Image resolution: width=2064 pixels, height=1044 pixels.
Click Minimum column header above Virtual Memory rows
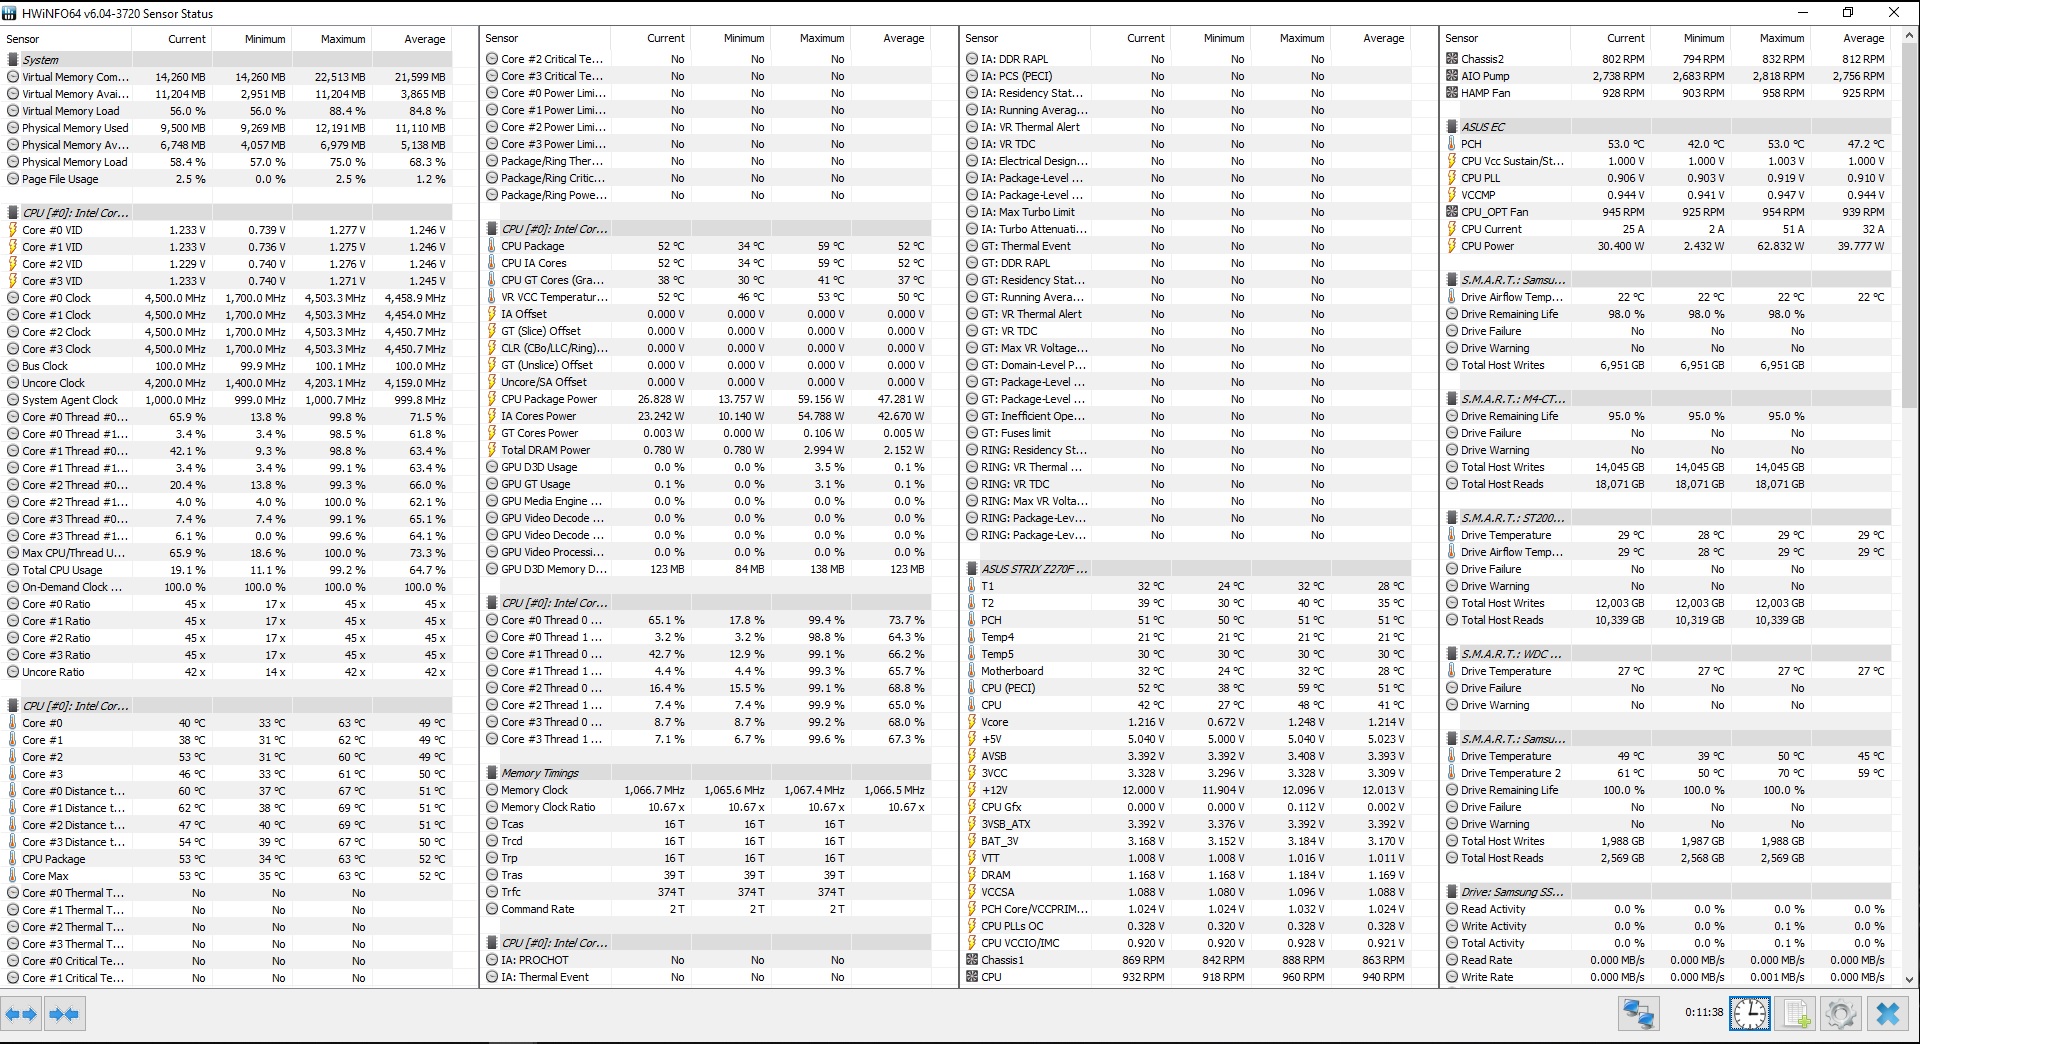(x=251, y=39)
